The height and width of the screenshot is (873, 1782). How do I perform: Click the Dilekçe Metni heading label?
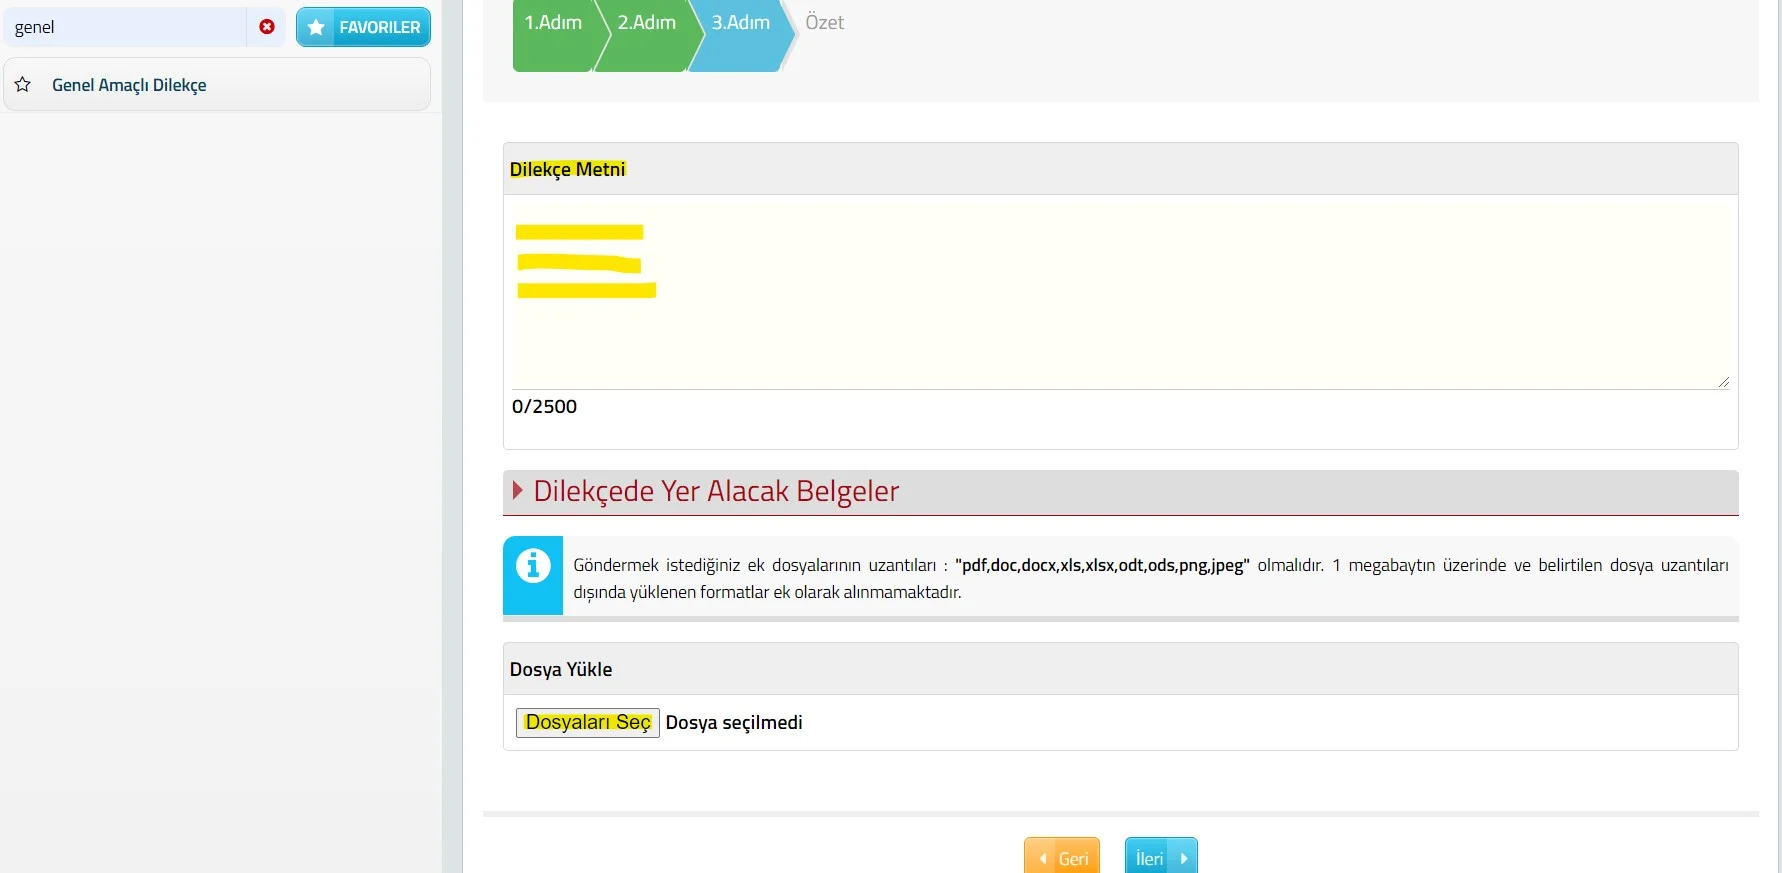pos(568,169)
